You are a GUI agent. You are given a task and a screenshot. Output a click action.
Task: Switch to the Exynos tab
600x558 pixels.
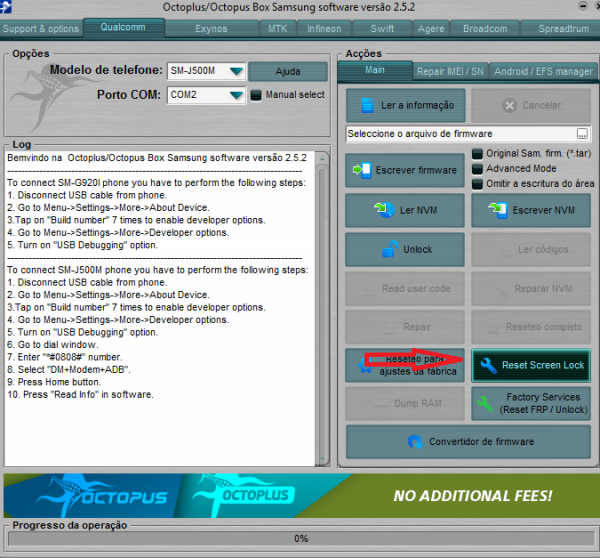[211, 29]
